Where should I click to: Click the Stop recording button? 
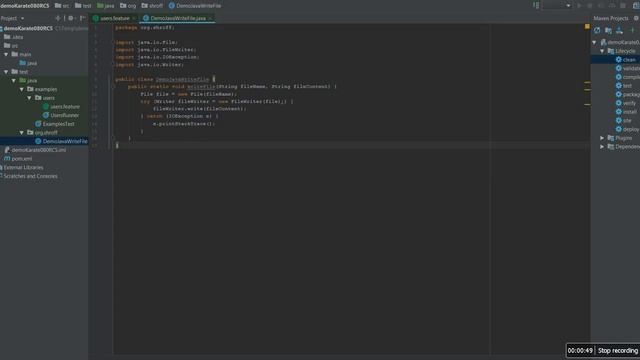click(618, 351)
